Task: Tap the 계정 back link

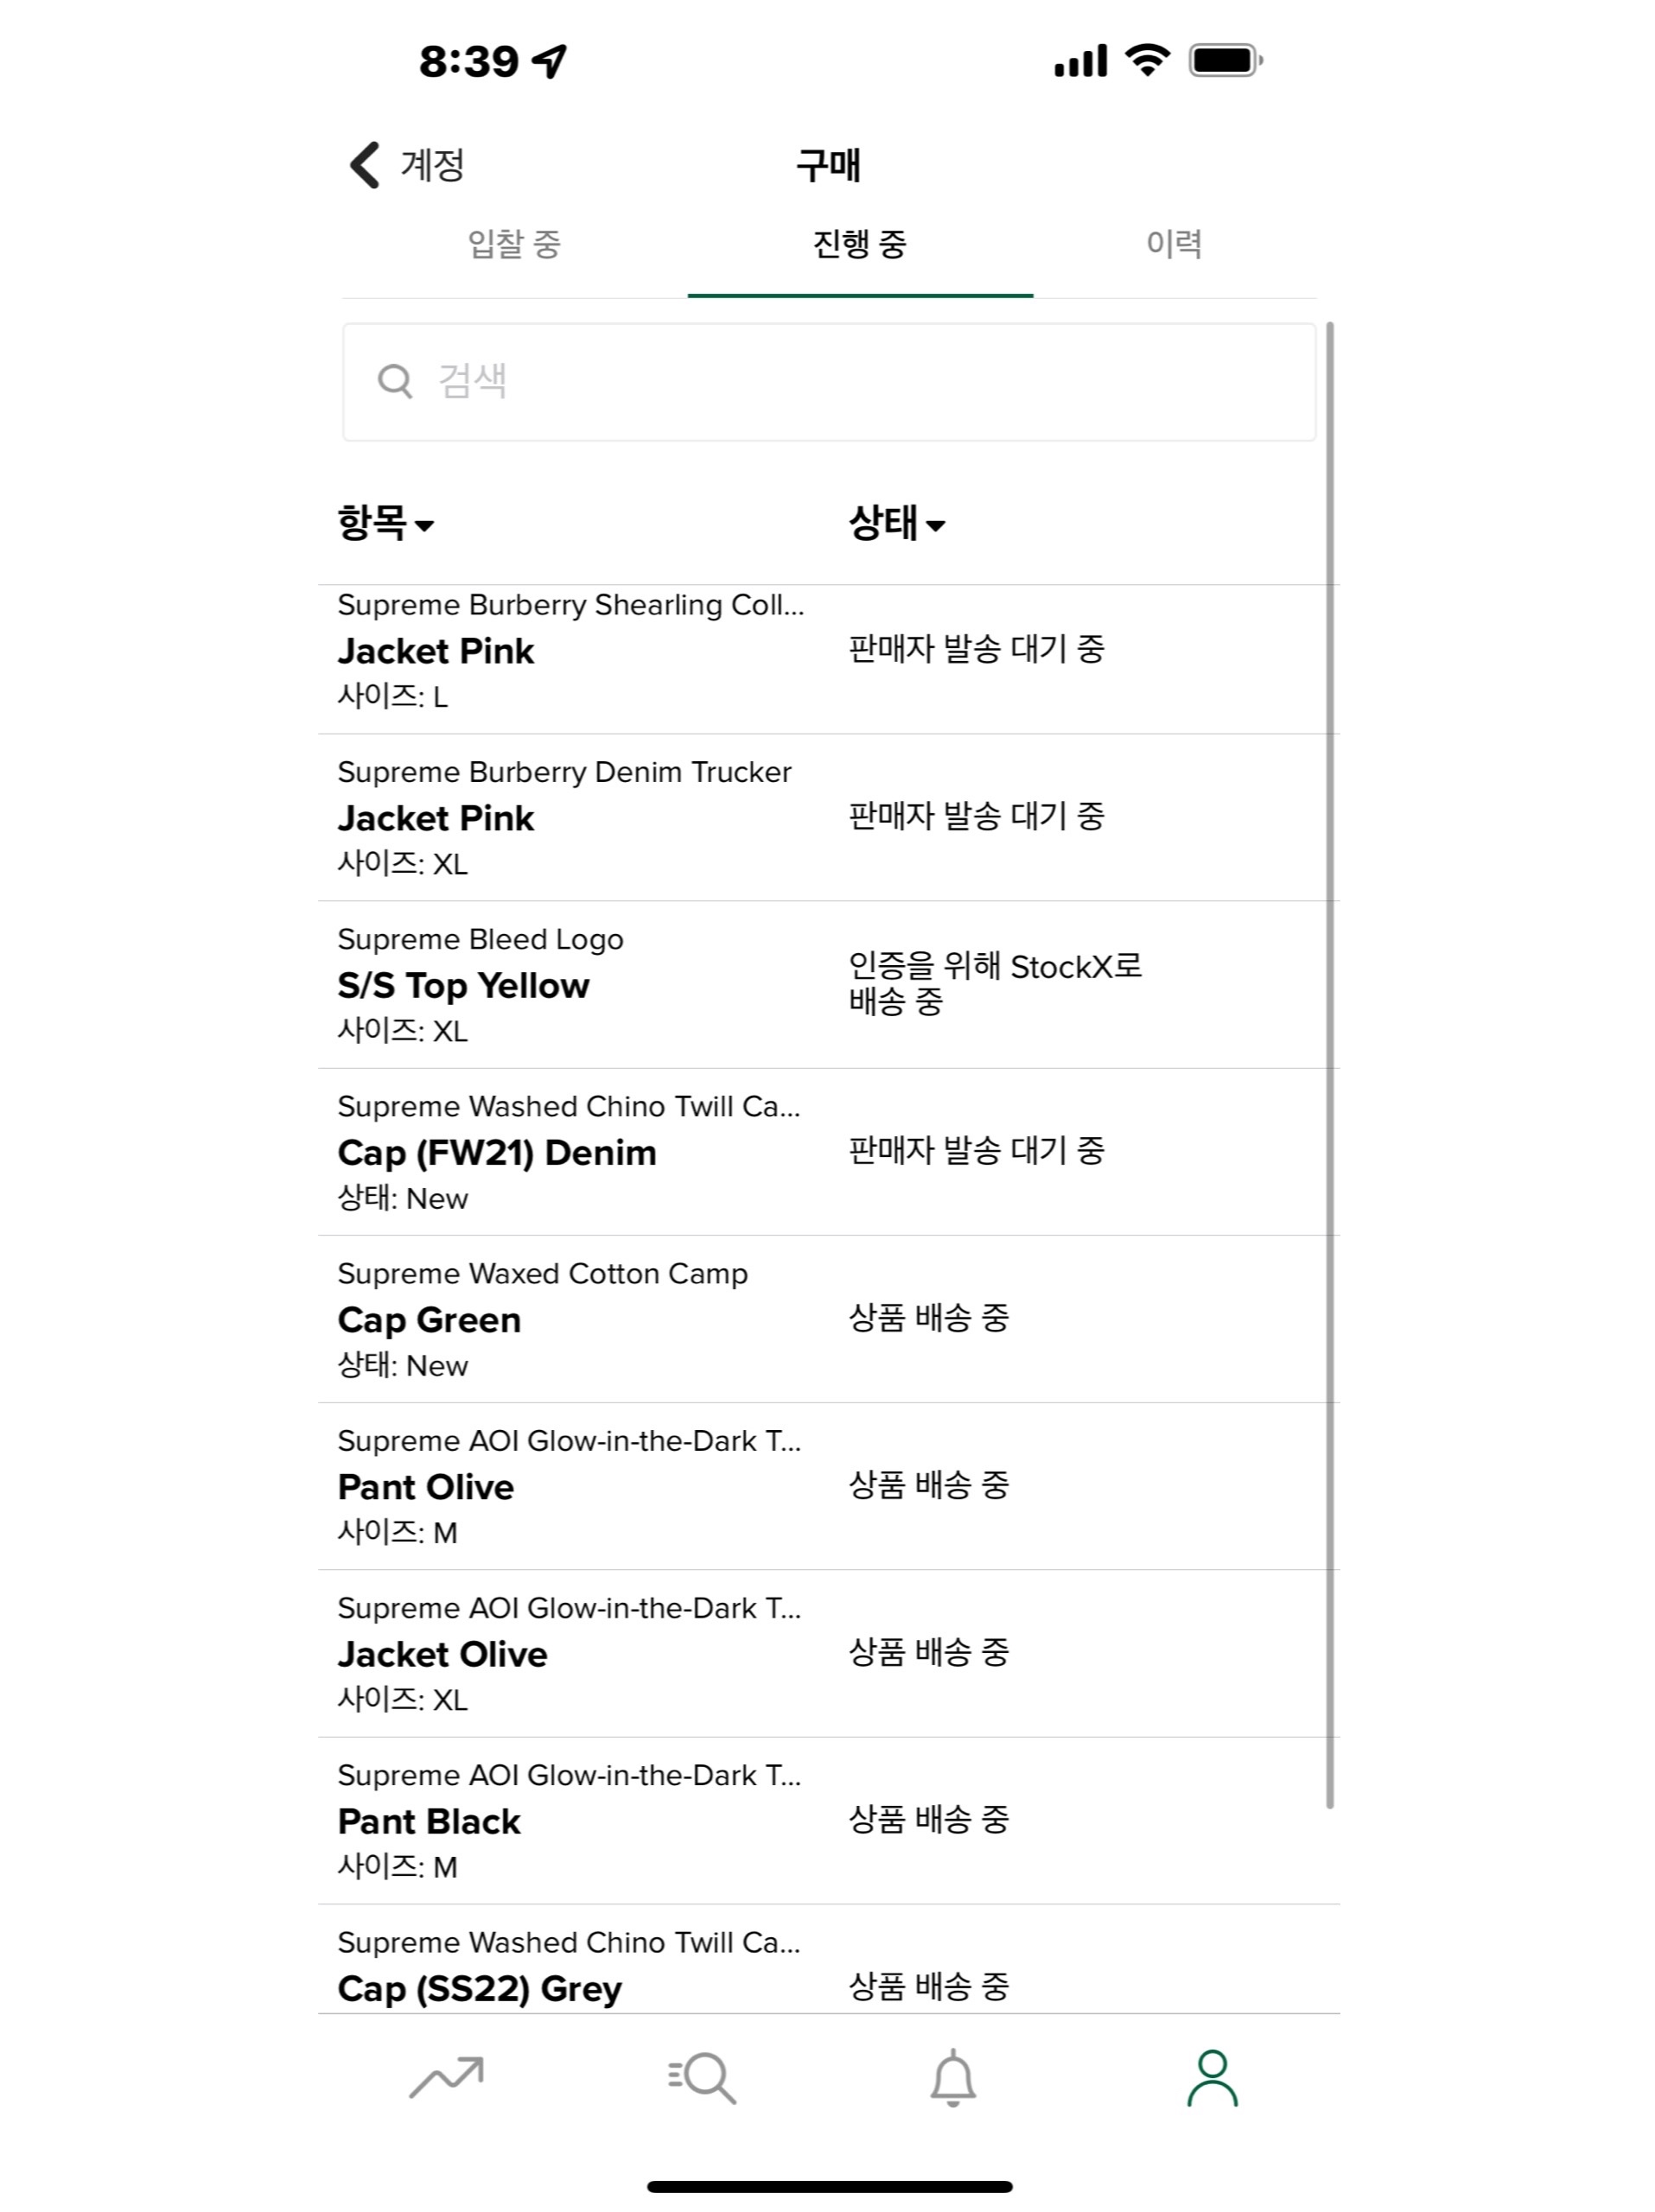Action: coord(432,165)
